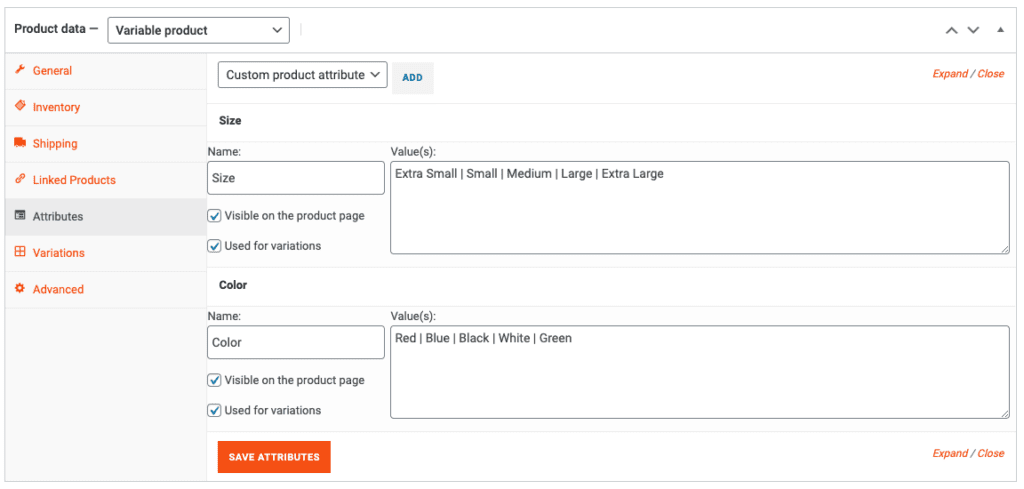
Task: Uncheck Size 'Used for variations'
Action: pyautogui.click(x=214, y=246)
